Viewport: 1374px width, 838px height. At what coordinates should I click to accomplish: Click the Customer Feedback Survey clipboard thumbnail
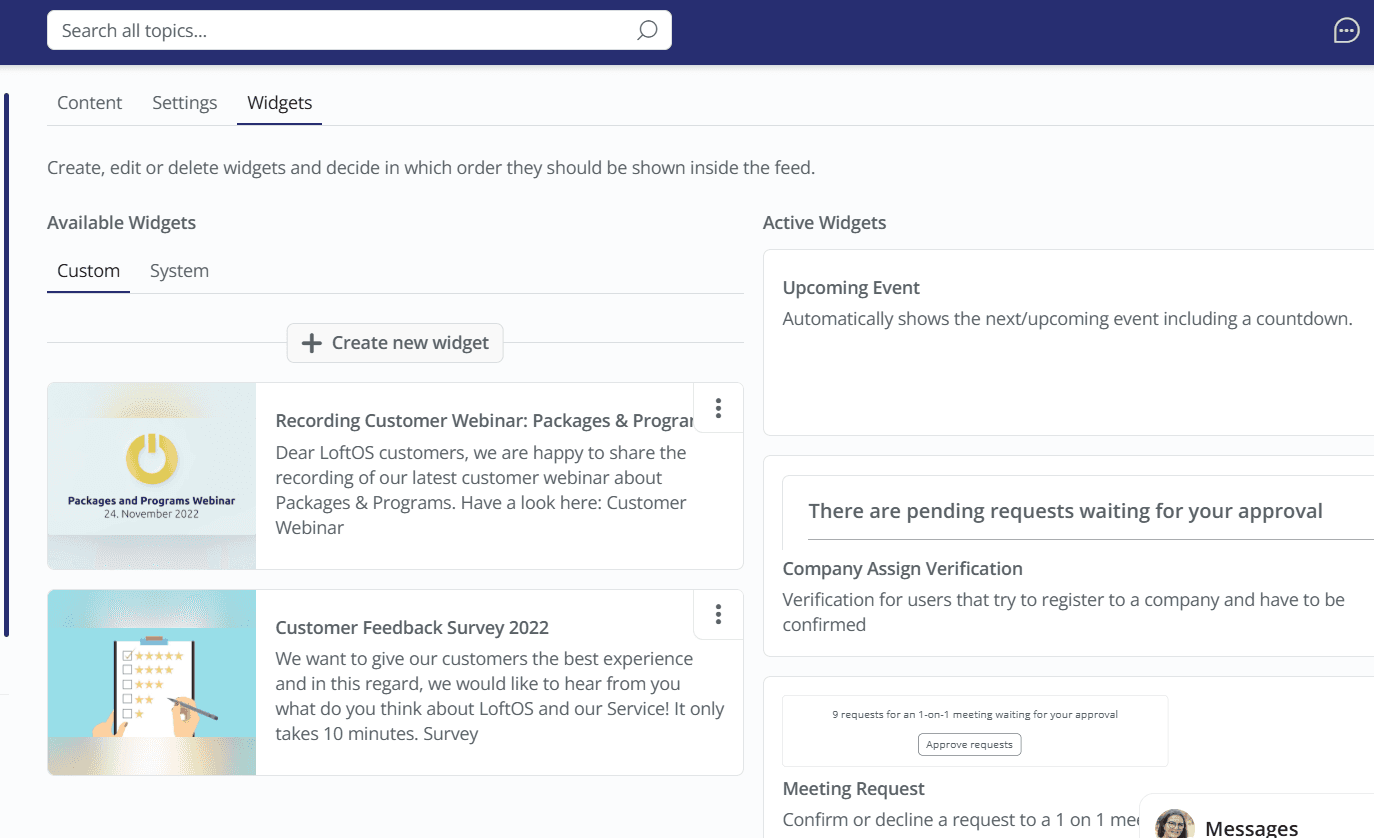(x=152, y=682)
